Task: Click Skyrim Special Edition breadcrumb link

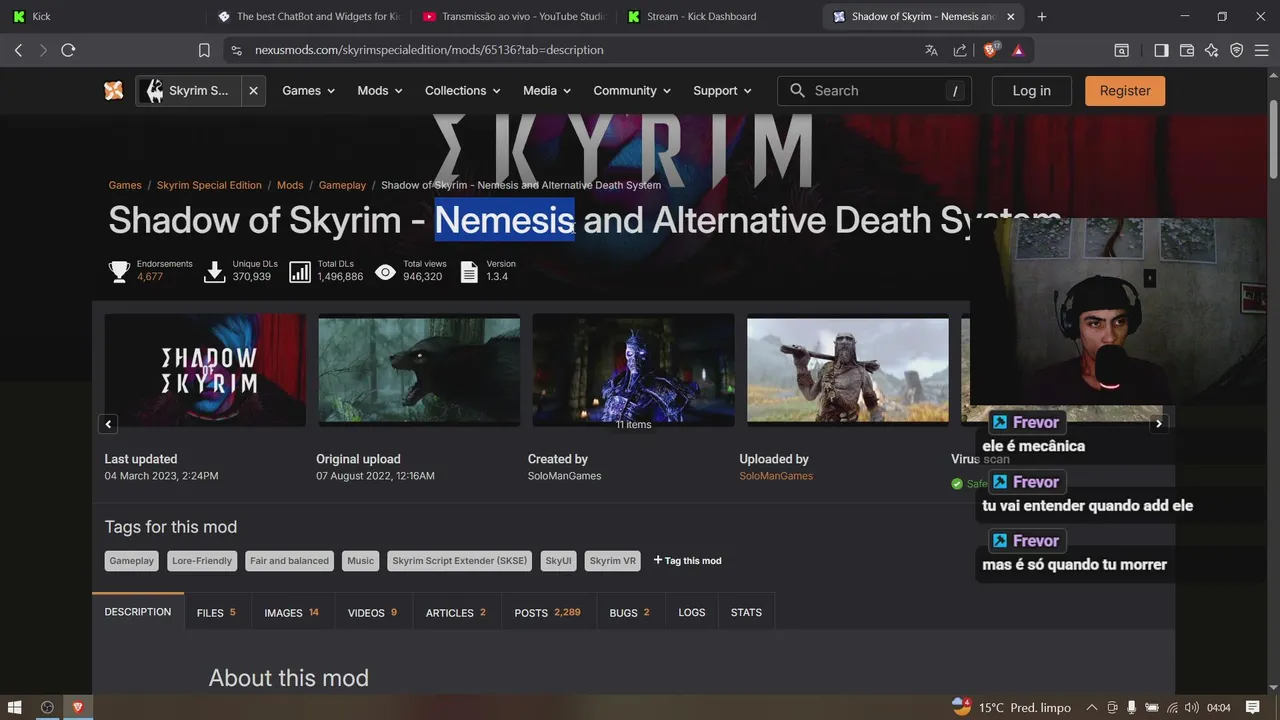Action: 209,185
